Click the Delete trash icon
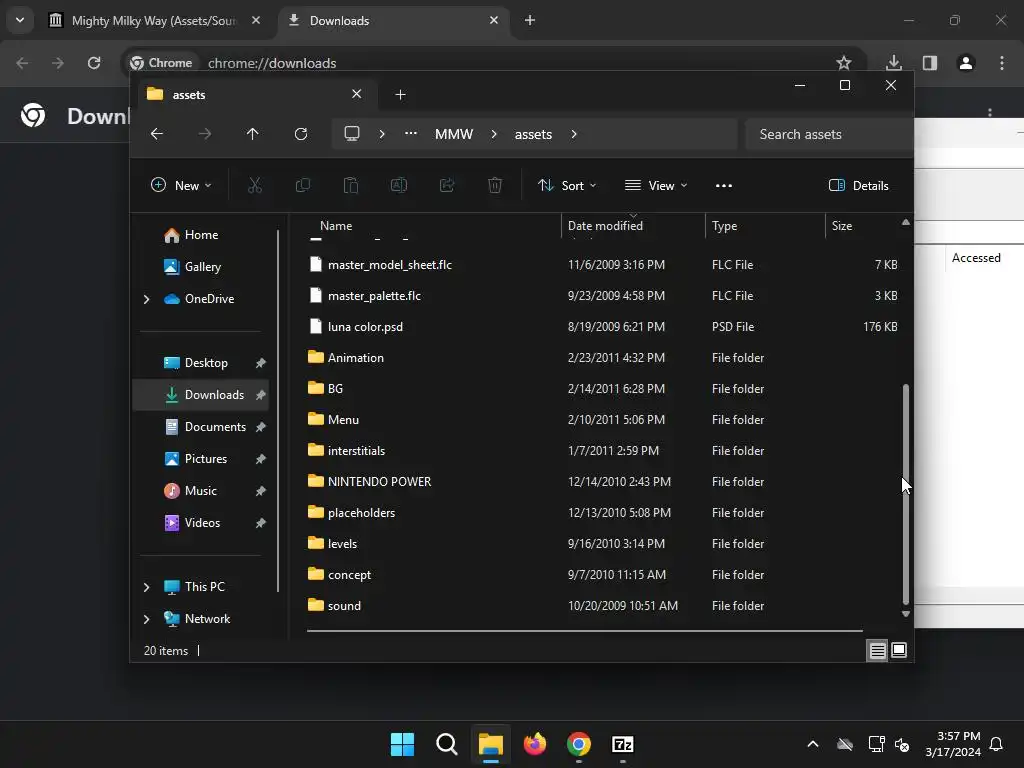Image resolution: width=1024 pixels, height=768 pixels. pos(495,185)
